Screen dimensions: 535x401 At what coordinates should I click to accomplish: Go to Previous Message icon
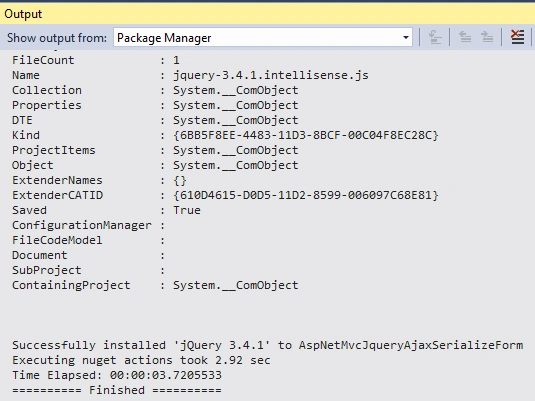465,37
